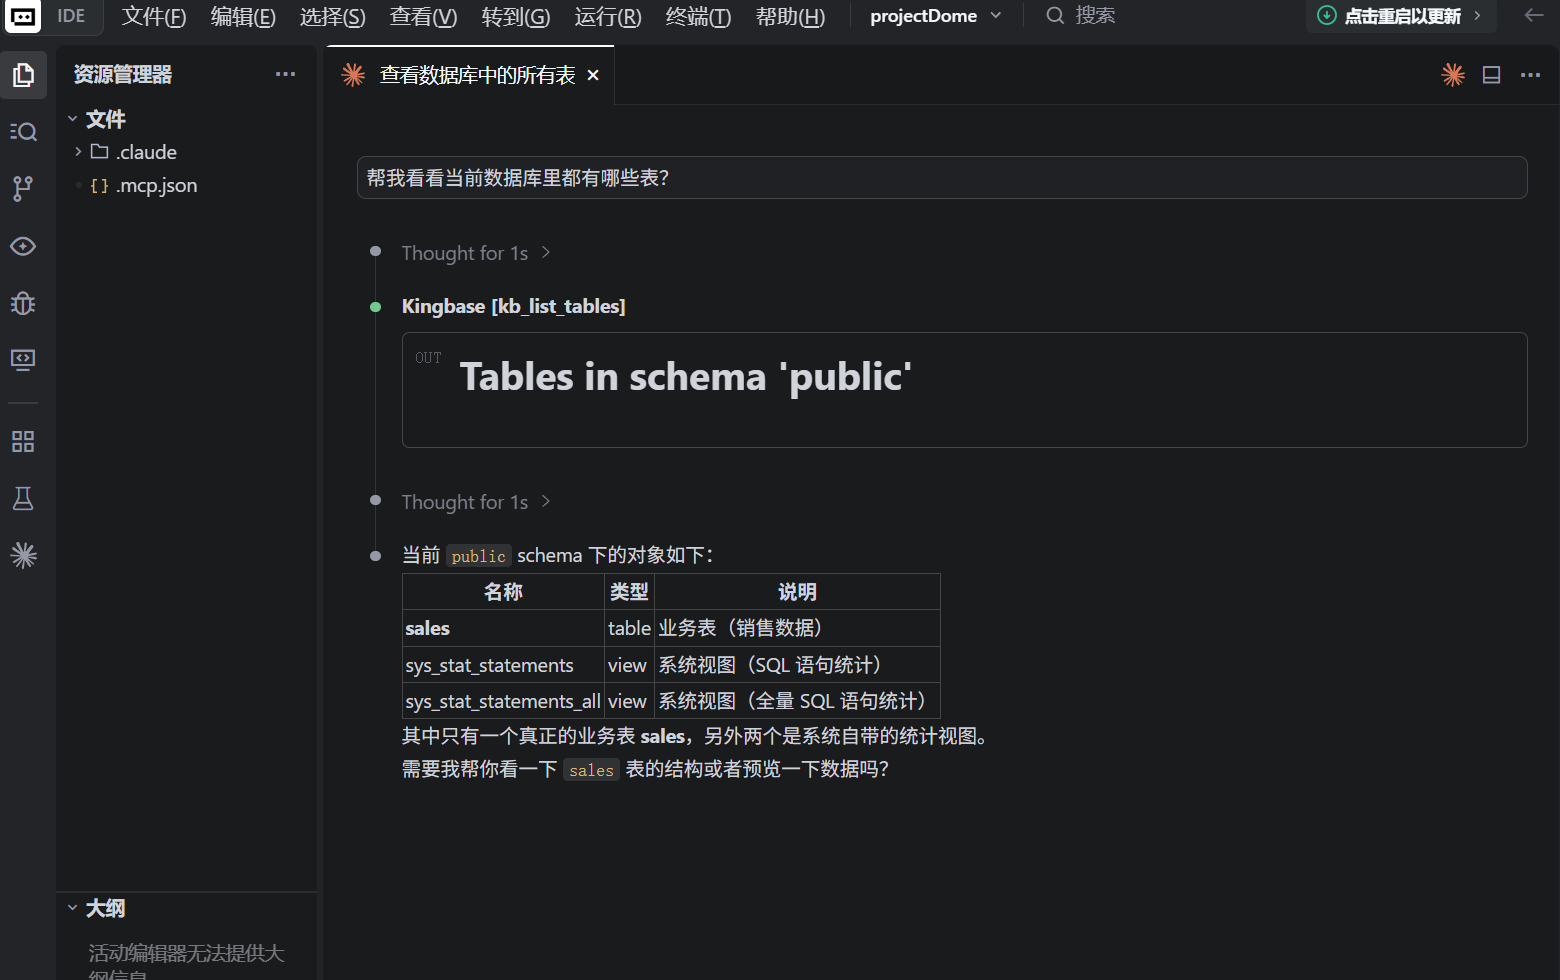Click the 类型 column header
The width and height of the screenshot is (1560, 980).
point(629,592)
